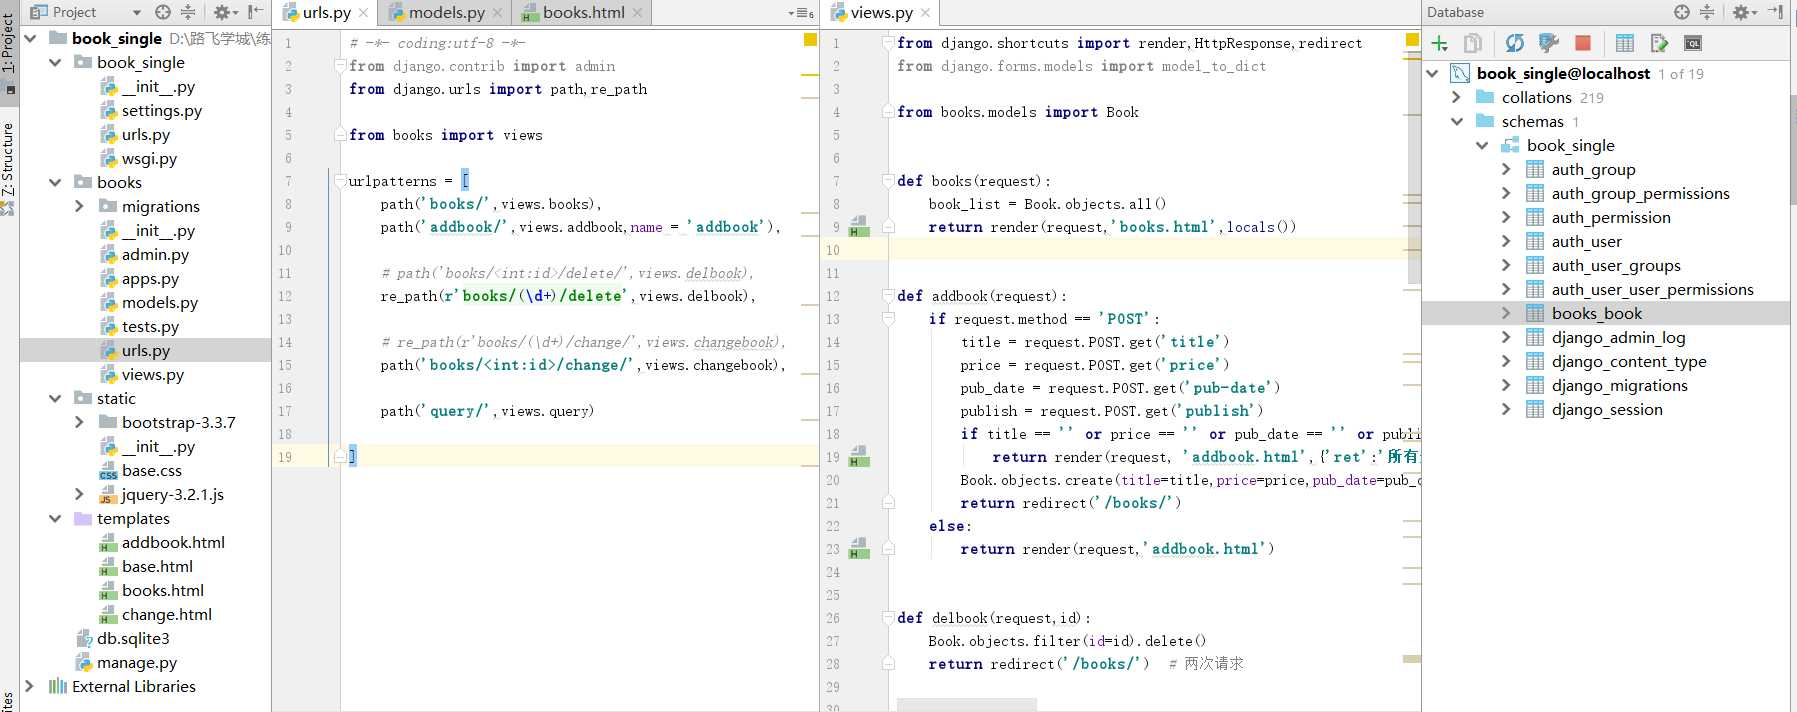The image size is (1797, 712).
Task: Collapse the templates folder
Action: coord(55,518)
